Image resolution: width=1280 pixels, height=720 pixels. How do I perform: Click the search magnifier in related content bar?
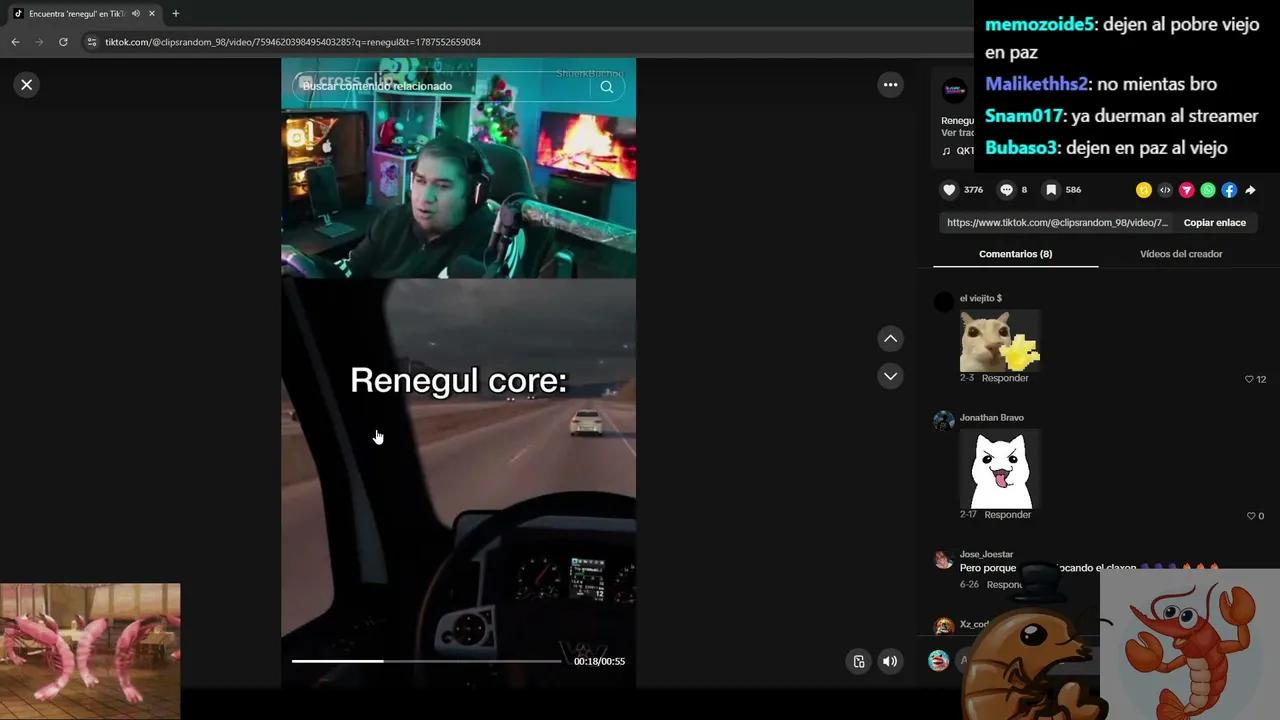[606, 86]
